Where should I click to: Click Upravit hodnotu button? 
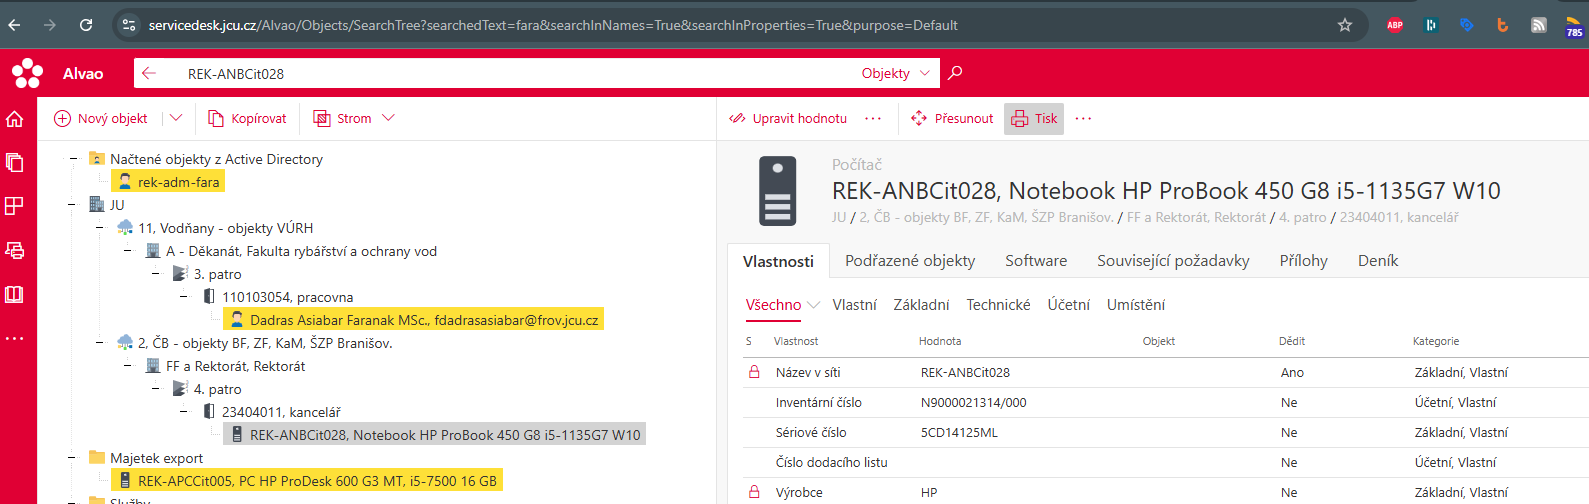point(788,118)
